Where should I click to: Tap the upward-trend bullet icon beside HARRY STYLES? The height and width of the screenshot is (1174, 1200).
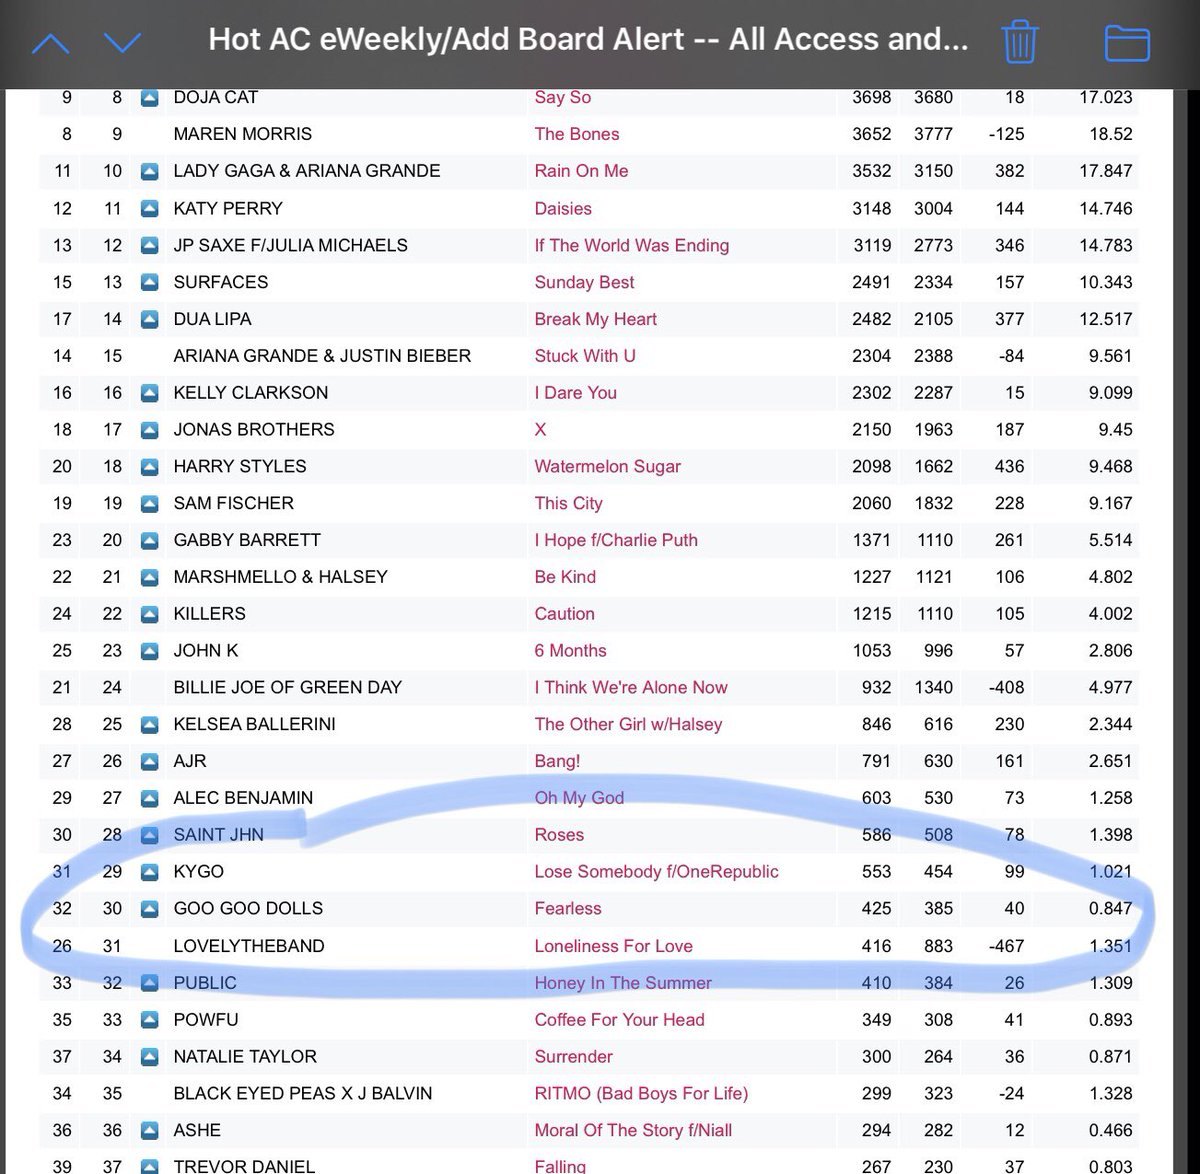point(150,466)
